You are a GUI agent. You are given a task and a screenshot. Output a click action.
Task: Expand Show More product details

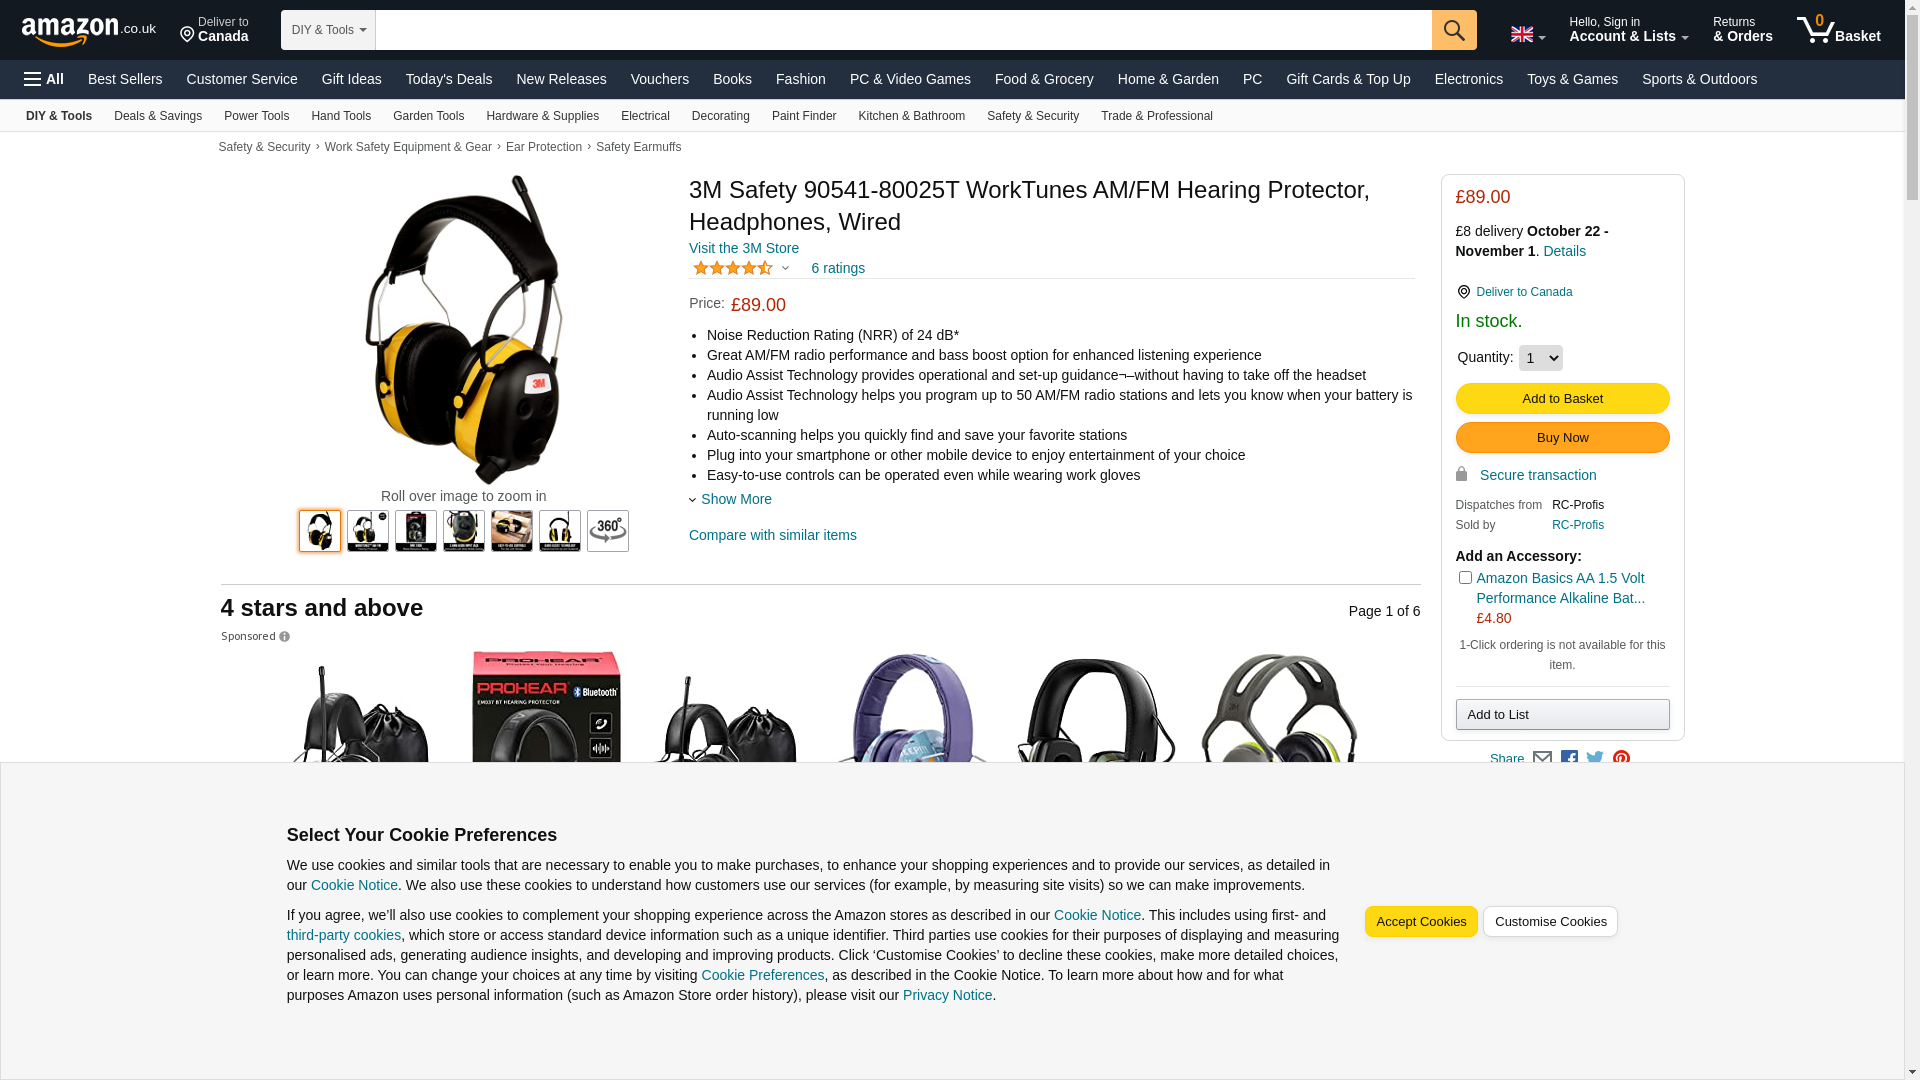pos(736,499)
